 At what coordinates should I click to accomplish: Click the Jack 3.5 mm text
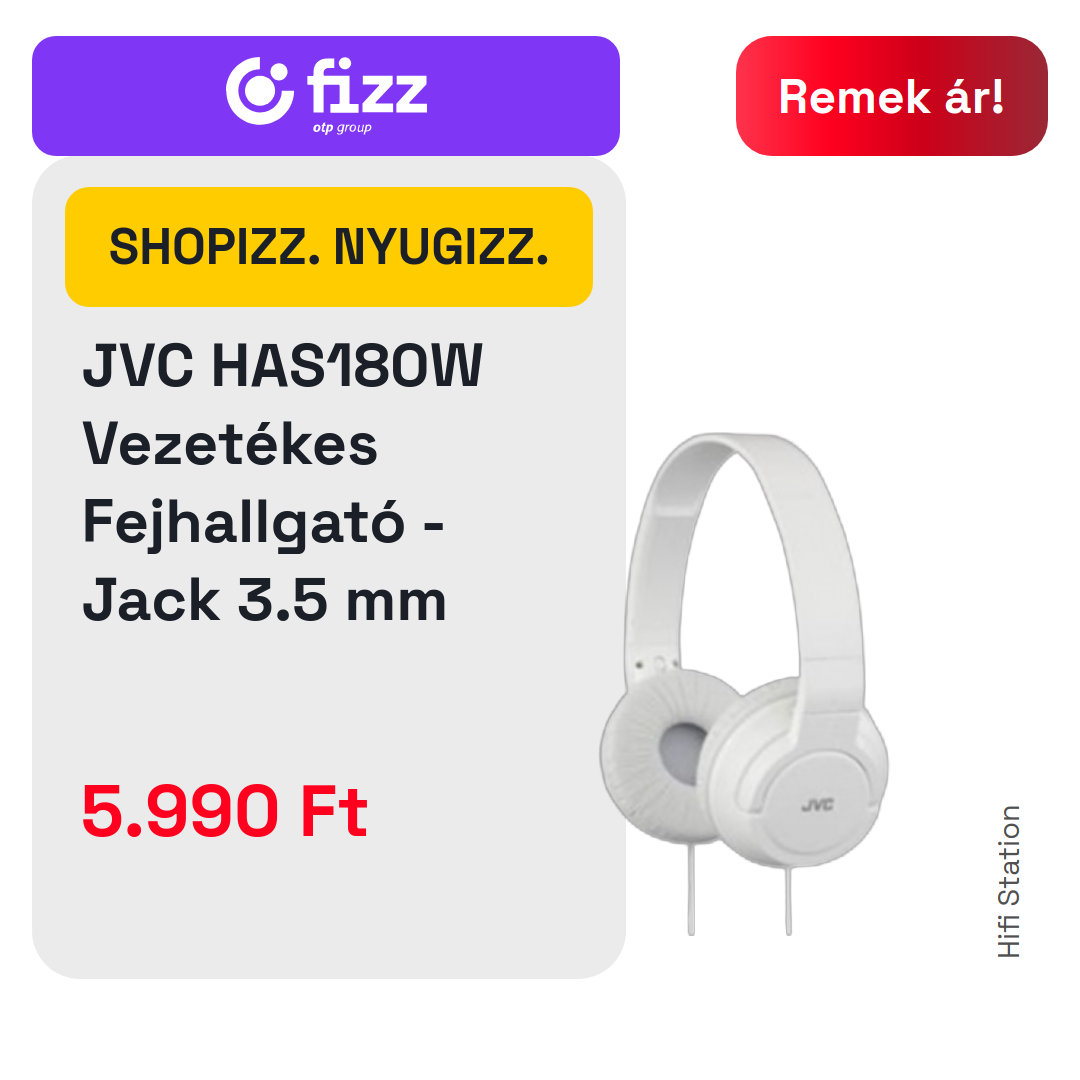264,601
